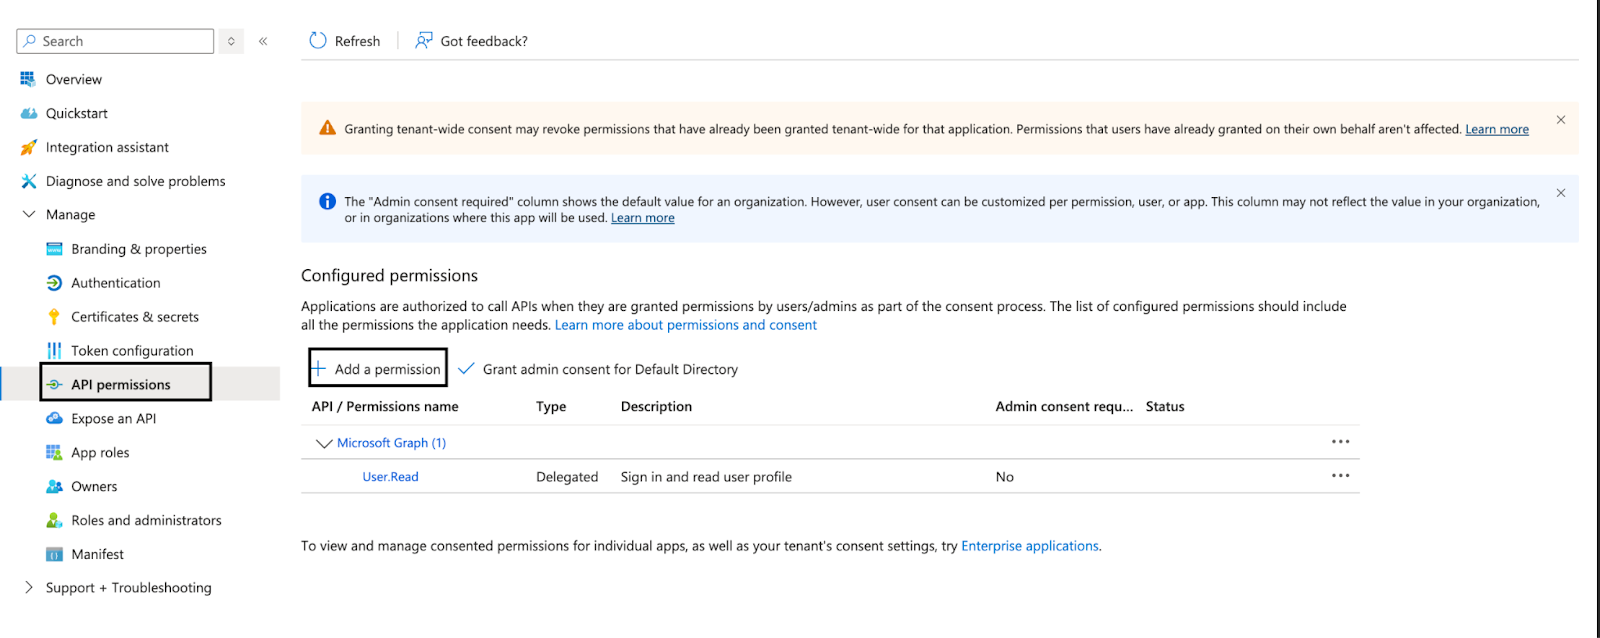Click the Diagnose and solve problems icon
Viewport: 1600px width, 638px height.
[28, 181]
